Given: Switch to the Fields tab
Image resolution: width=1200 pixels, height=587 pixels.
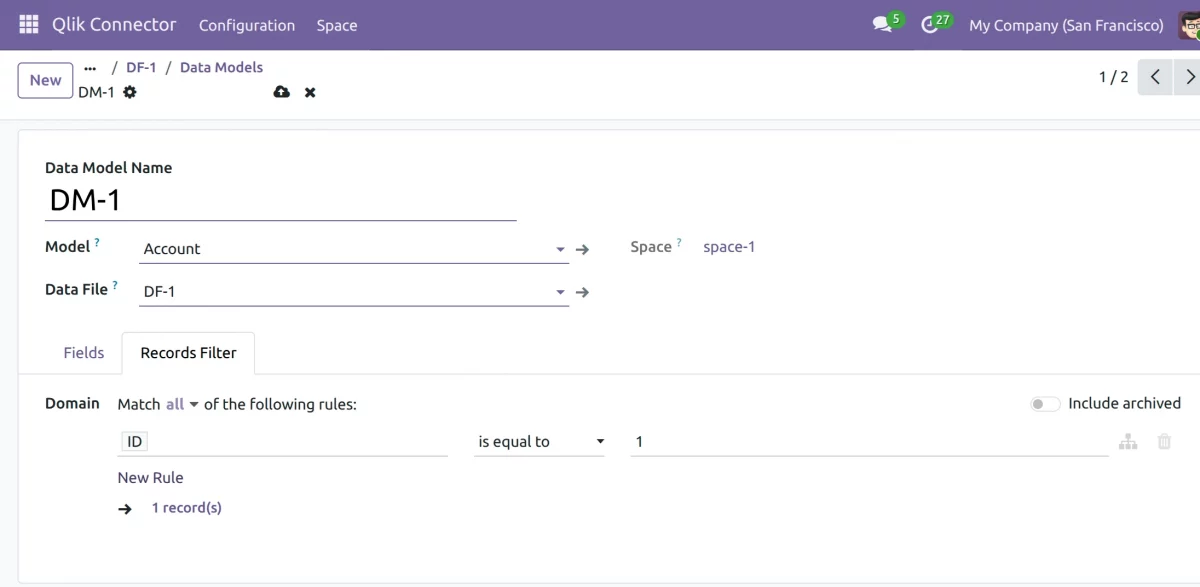Looking at the screenshot, I should 84,353.
